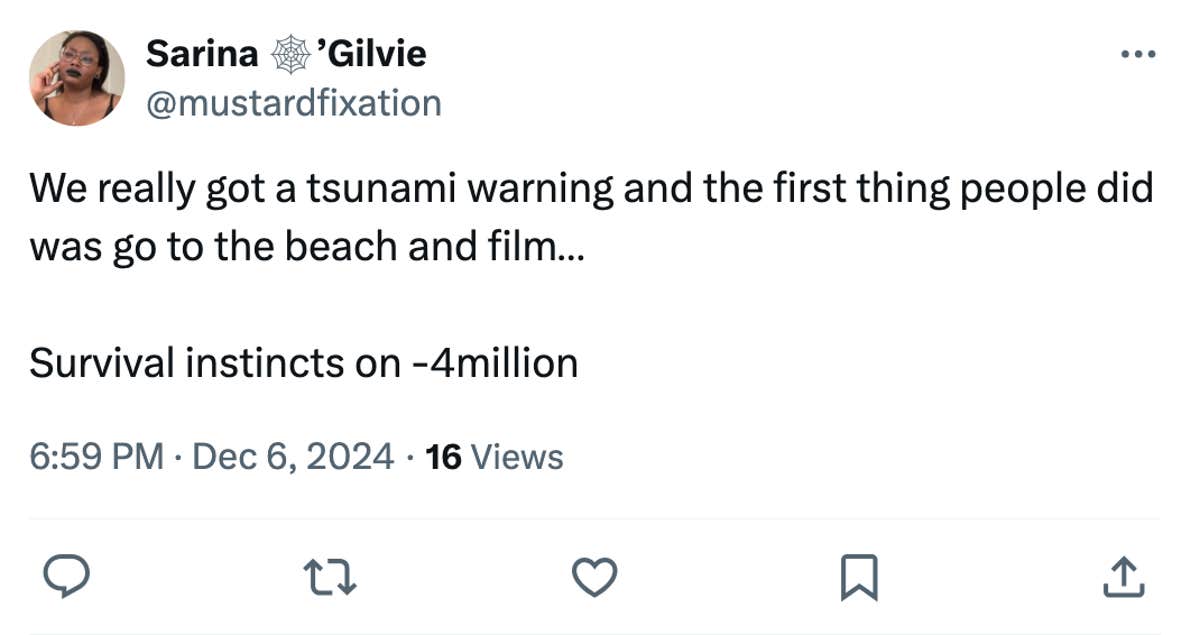Toggle the repost state of this tweet
Screen dimensions: 1200x635
click(x=330, y=575)
